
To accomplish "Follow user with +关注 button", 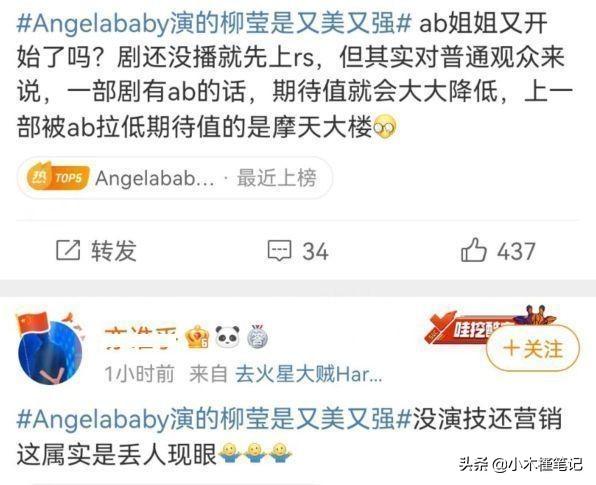I will [x=533, y=348].
